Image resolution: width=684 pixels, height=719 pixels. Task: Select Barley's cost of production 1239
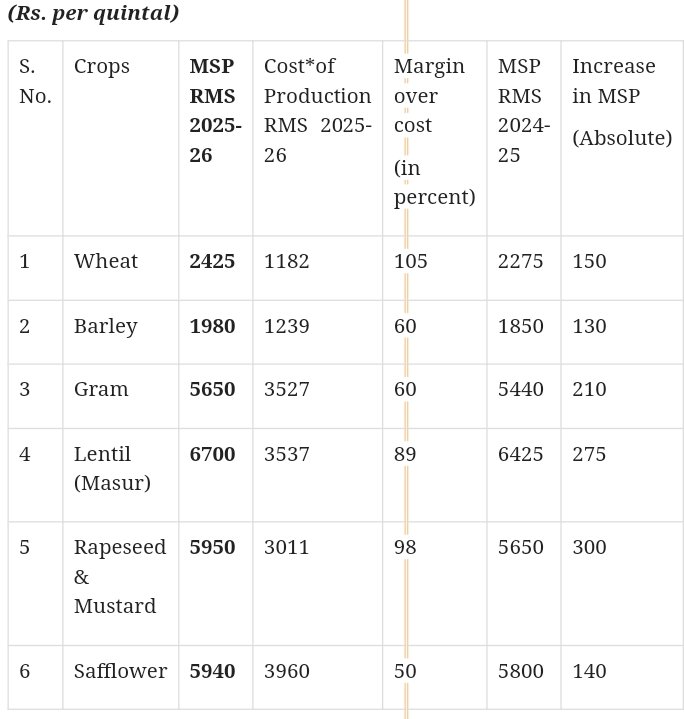click(x=287, y=326)
